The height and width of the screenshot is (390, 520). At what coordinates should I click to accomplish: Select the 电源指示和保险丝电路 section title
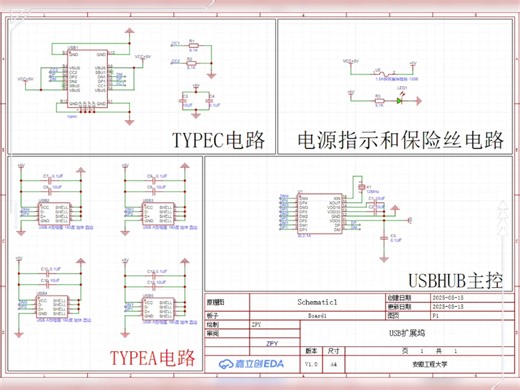click(x=400, y=140)
